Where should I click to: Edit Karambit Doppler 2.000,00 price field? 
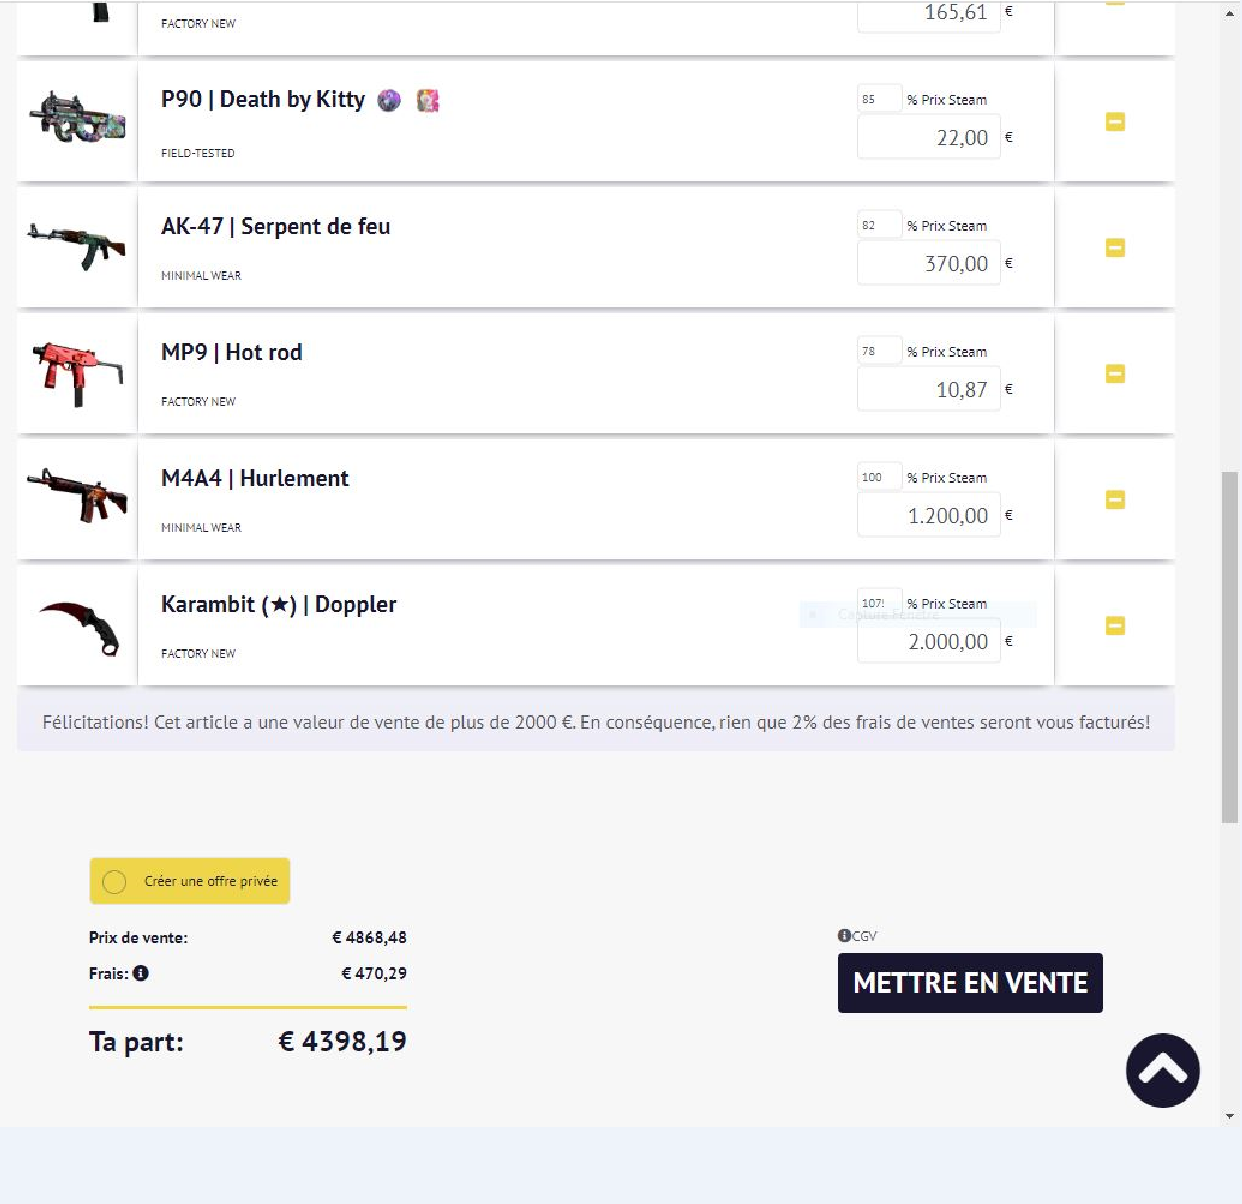[929, 641]
